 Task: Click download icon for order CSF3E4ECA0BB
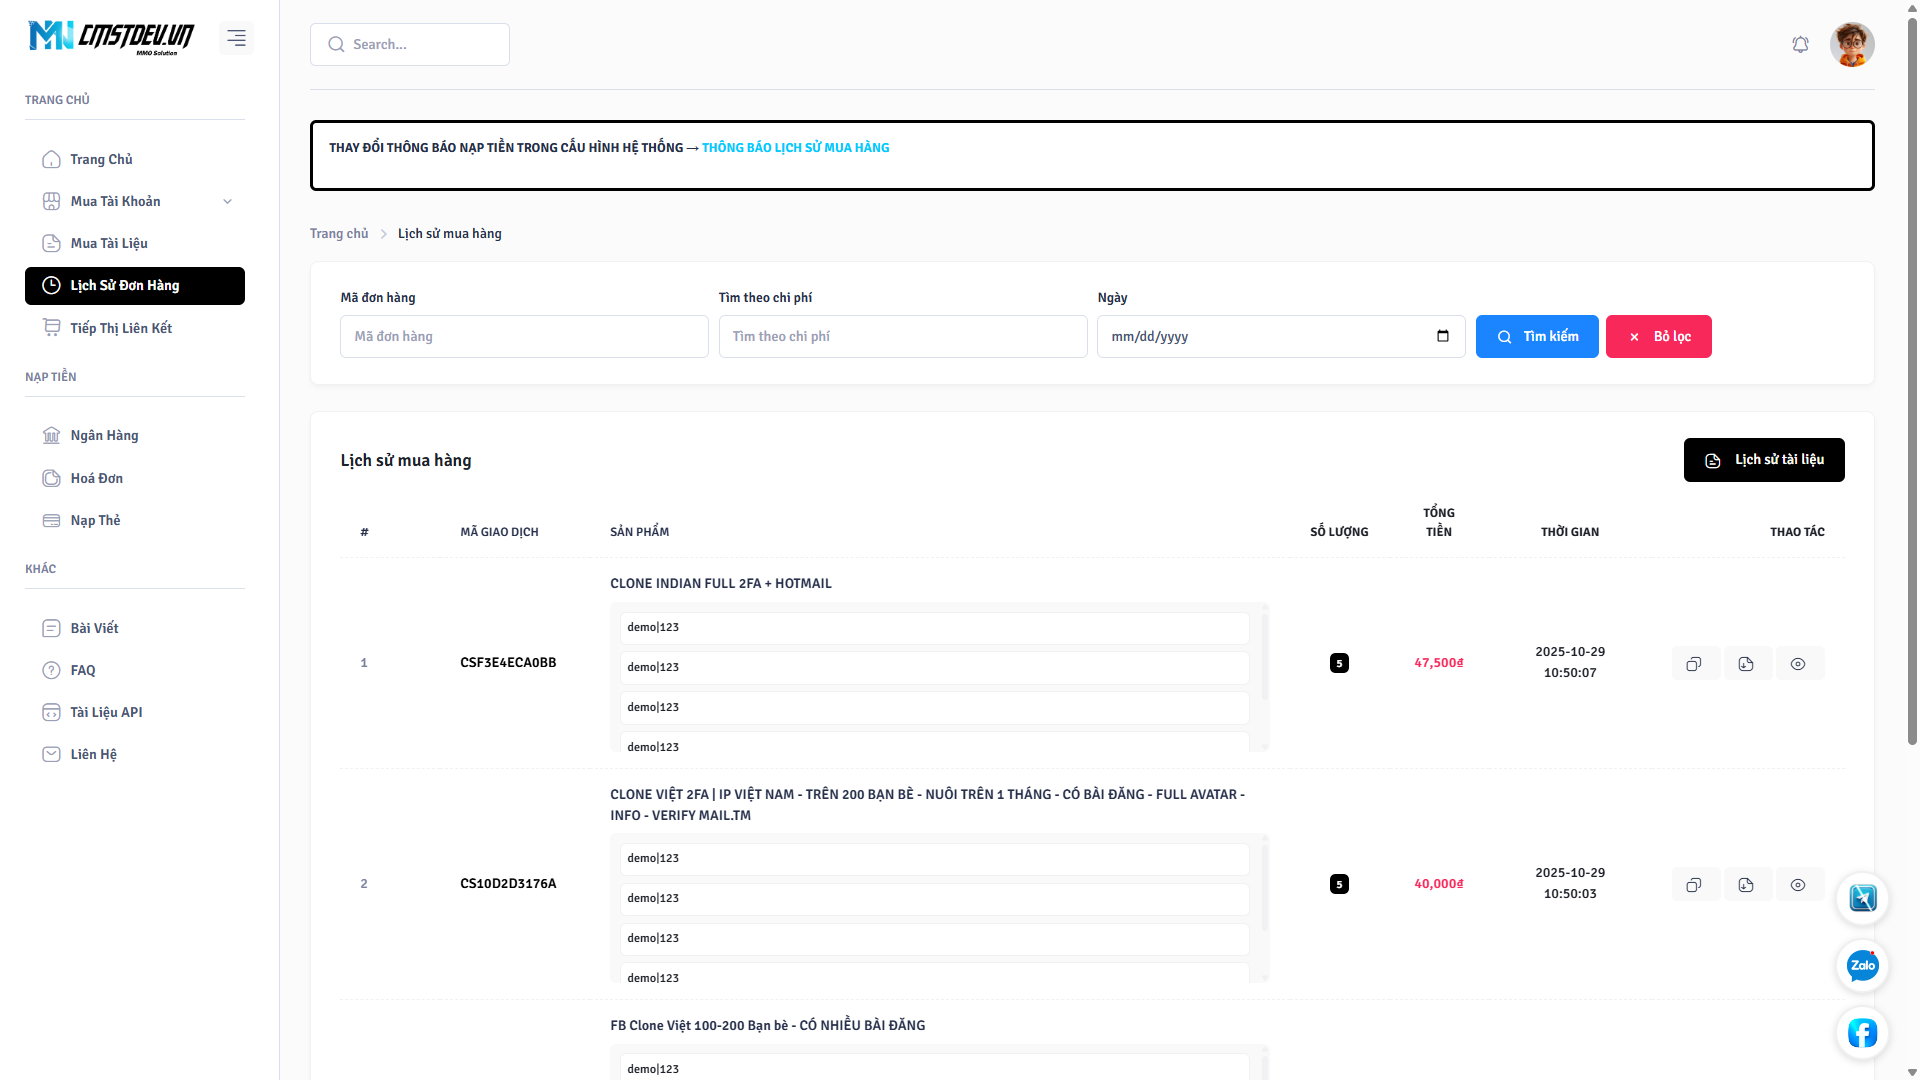[x=1746, y=664]
